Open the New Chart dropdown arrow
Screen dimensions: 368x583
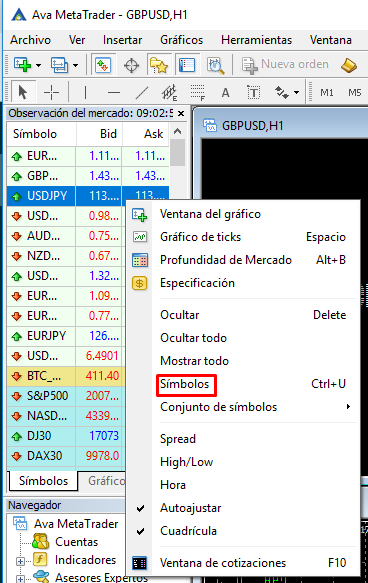click(38, 65)
